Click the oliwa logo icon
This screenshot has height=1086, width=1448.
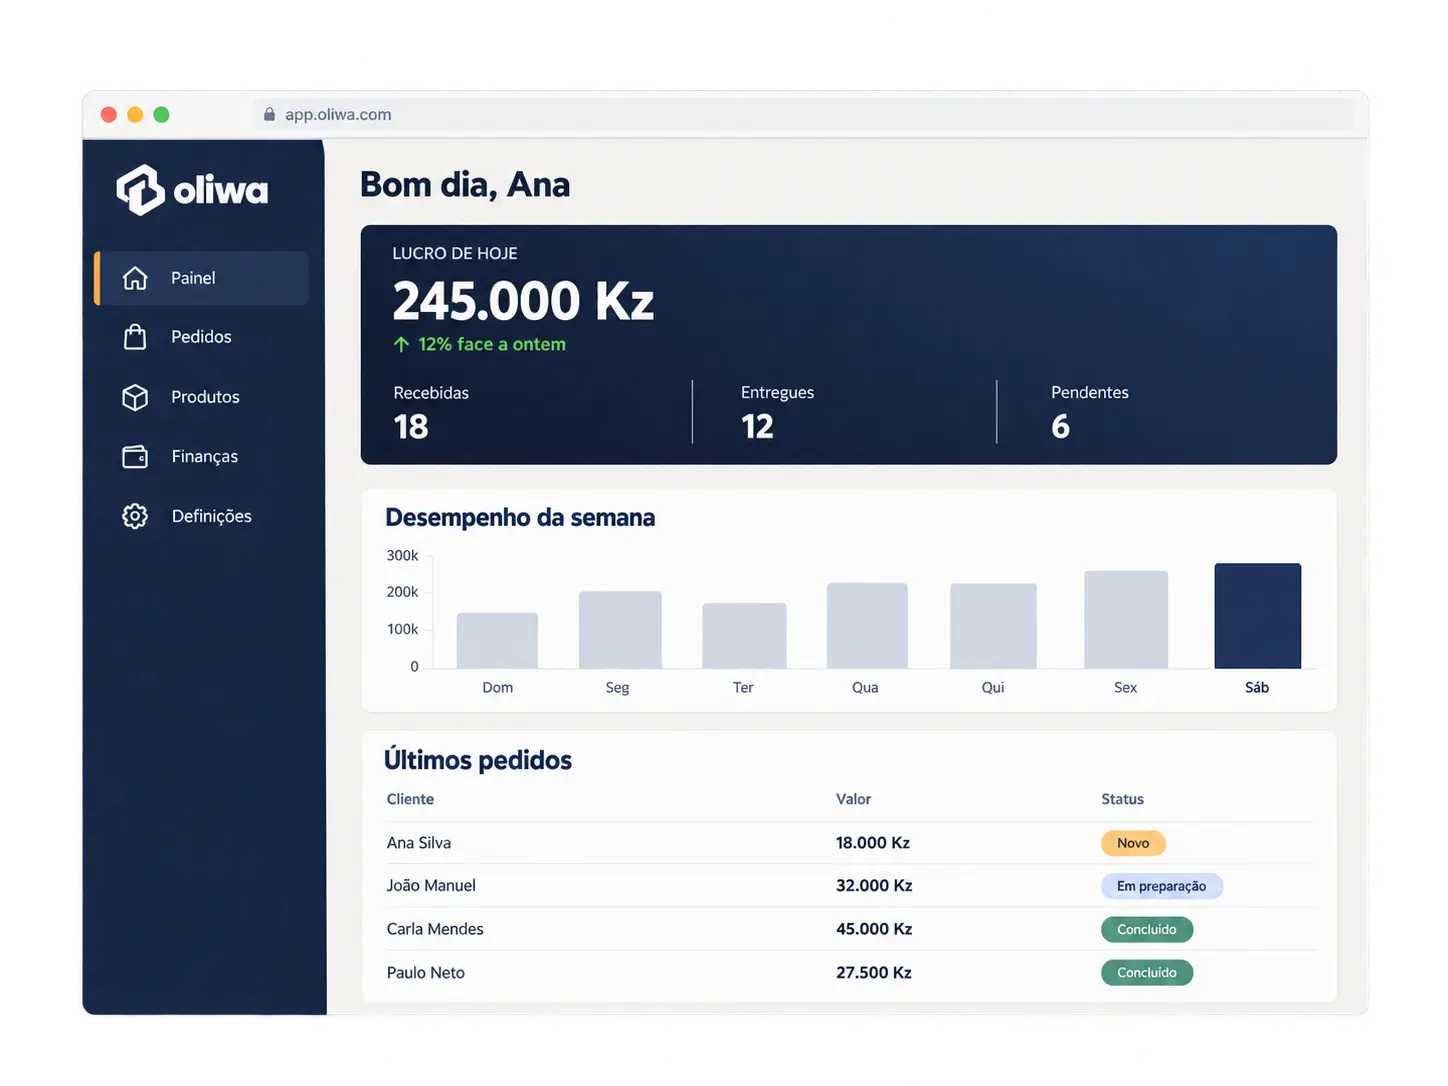pos(140,190)
